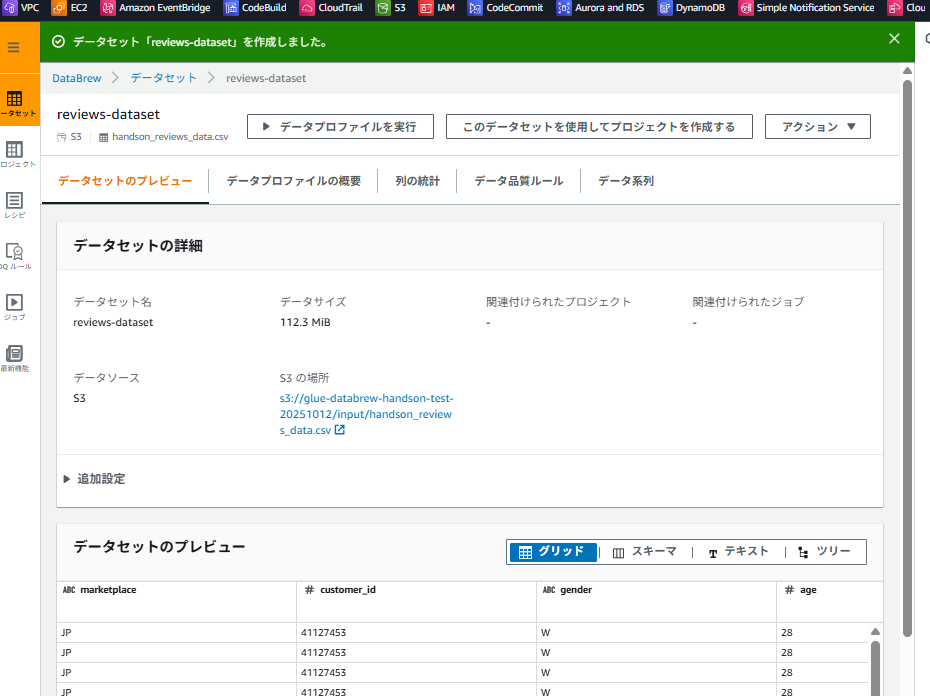930x696 pixels.
Task: Dismiss the green success notification
Action: point(894,39)
